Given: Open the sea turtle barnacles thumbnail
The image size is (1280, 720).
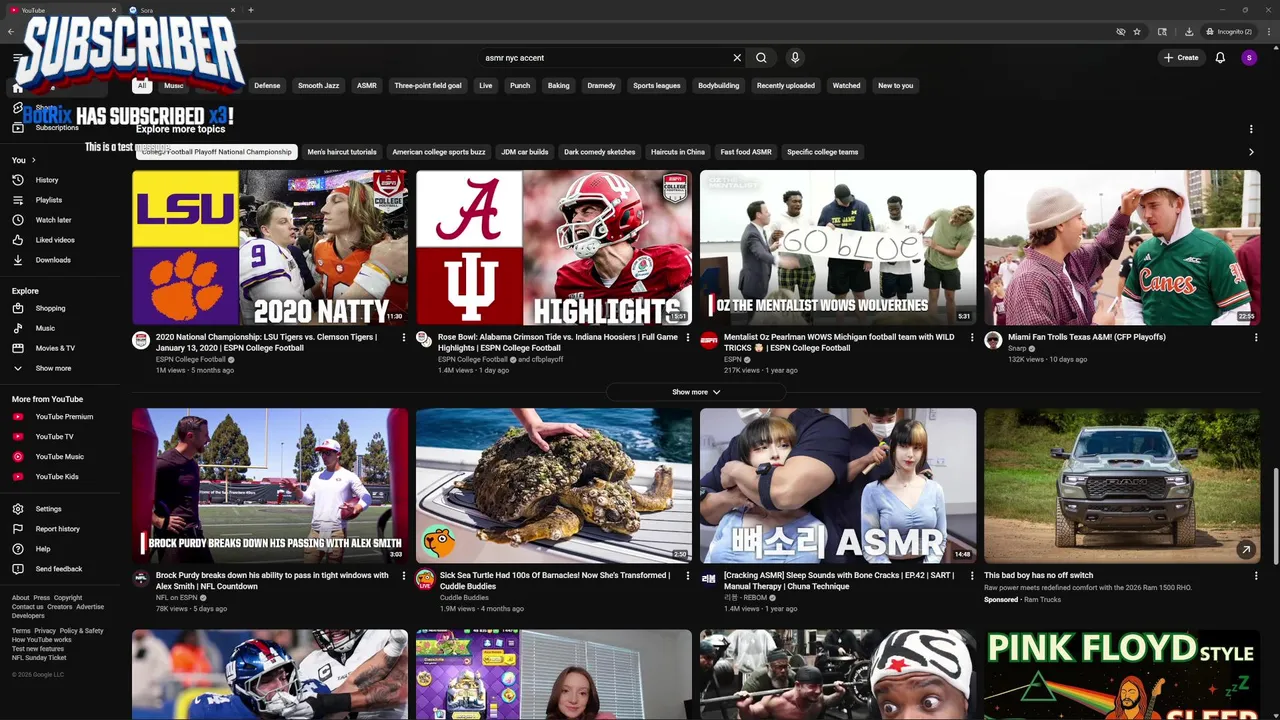Looking at the screenshot, I should 554,486.
